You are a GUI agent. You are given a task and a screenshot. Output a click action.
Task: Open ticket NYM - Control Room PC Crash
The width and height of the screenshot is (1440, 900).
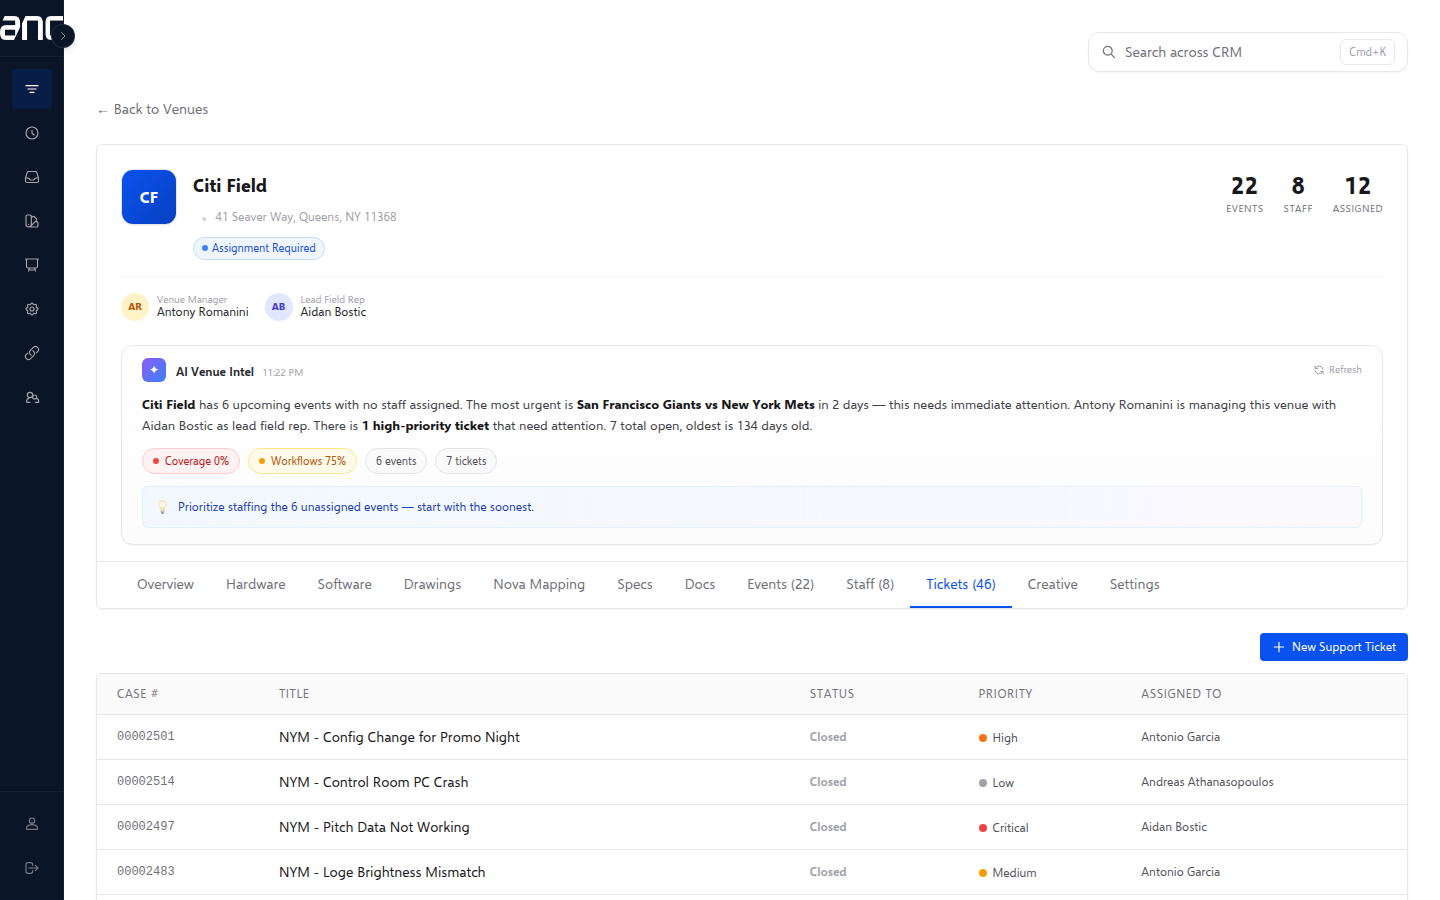pyautogui.click(x=374, y=782)
